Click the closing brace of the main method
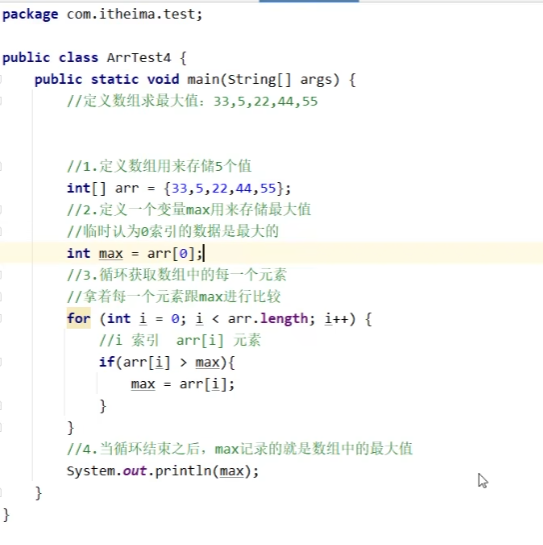Screen dimensions: 543x545 39,493
